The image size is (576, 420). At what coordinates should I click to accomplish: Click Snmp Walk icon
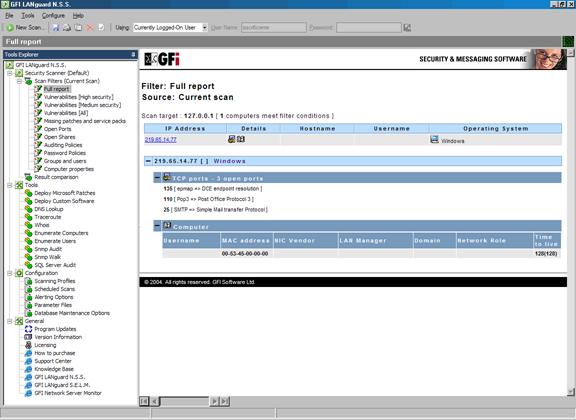pyautogui.click(x=28, y=257)
